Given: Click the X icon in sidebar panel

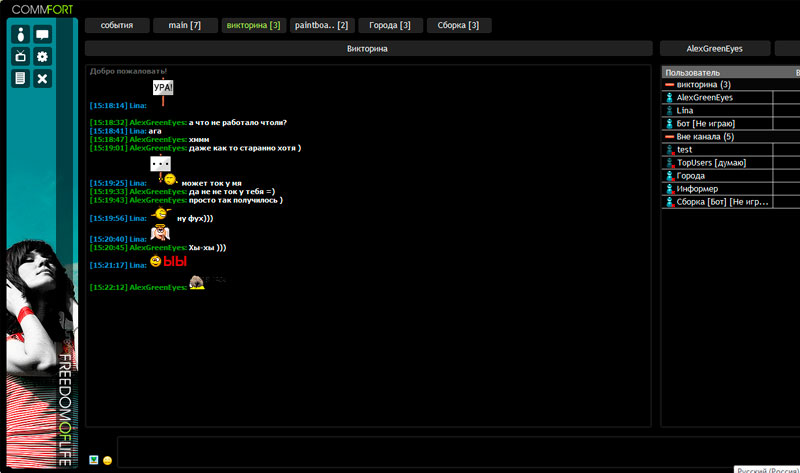Looking at the screenshot, I should pyautogui.click(x=42, y=79).
